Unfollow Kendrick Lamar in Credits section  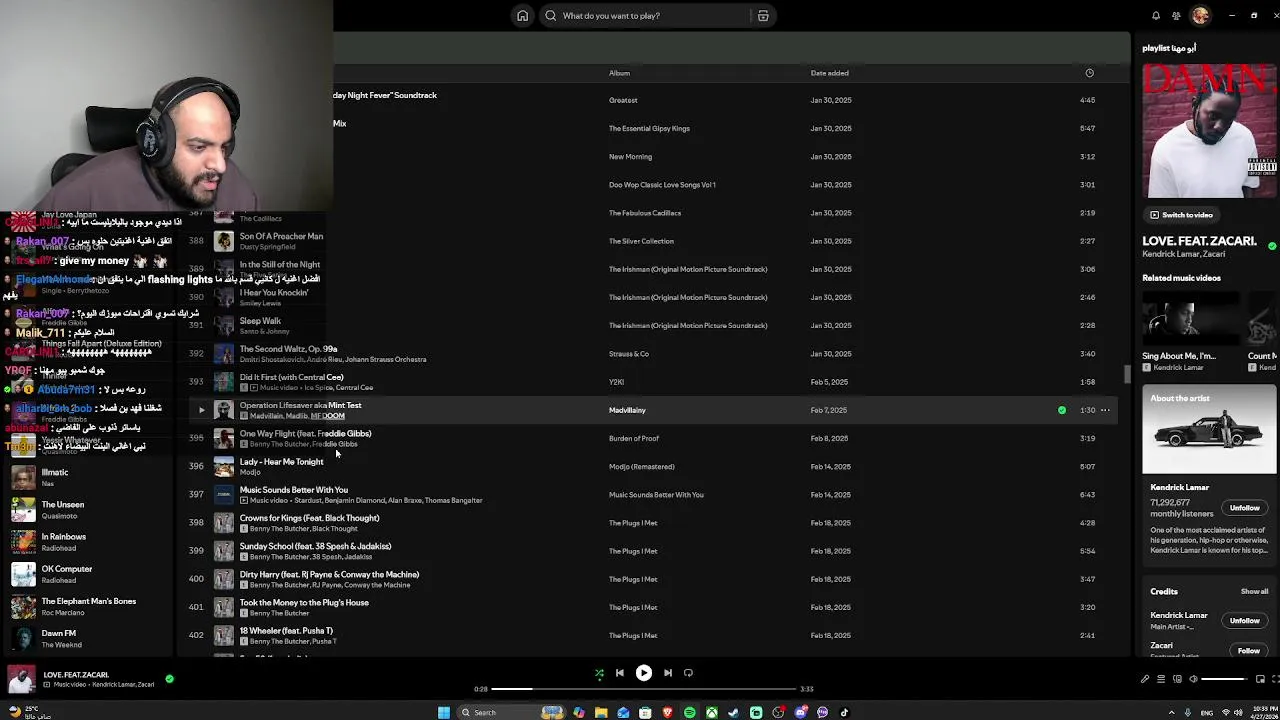(x=1244, y=621)
